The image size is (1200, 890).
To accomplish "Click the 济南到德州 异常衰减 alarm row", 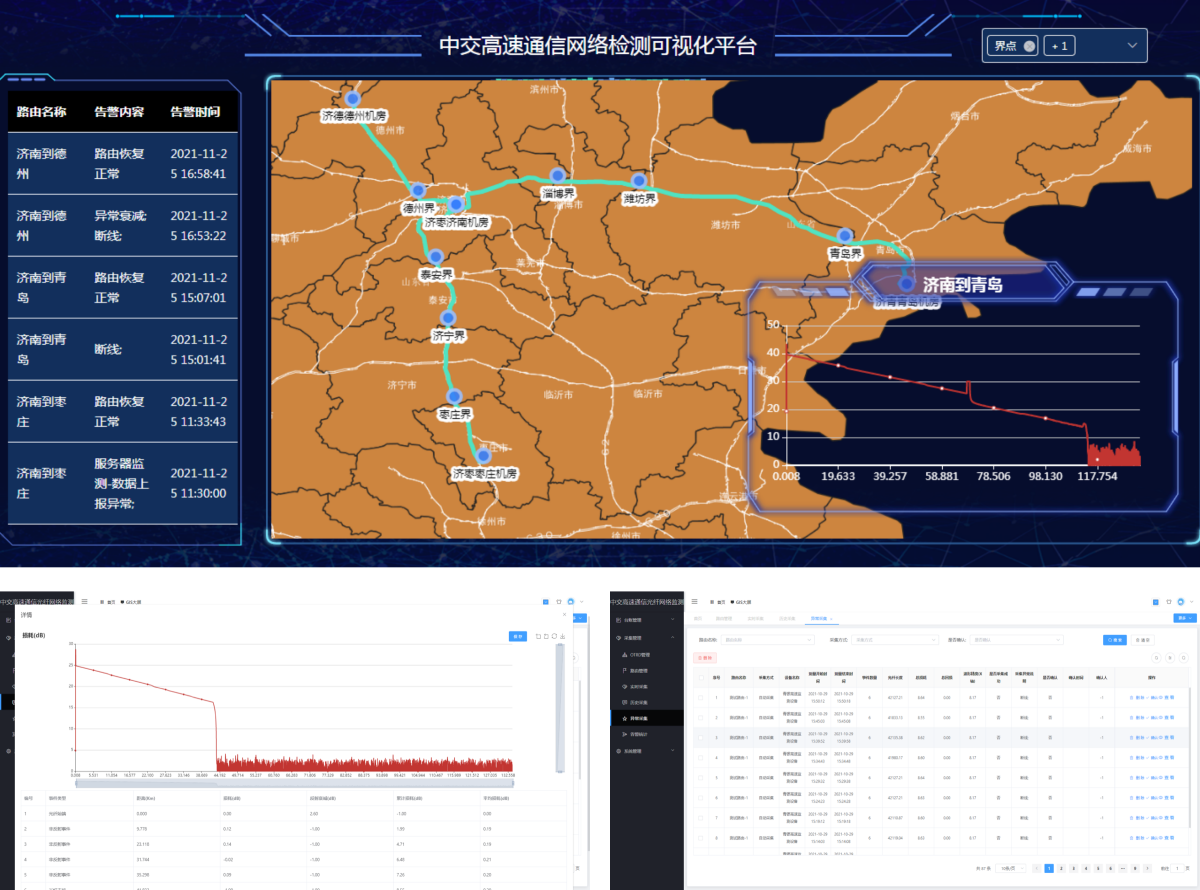I will (123, 225).
